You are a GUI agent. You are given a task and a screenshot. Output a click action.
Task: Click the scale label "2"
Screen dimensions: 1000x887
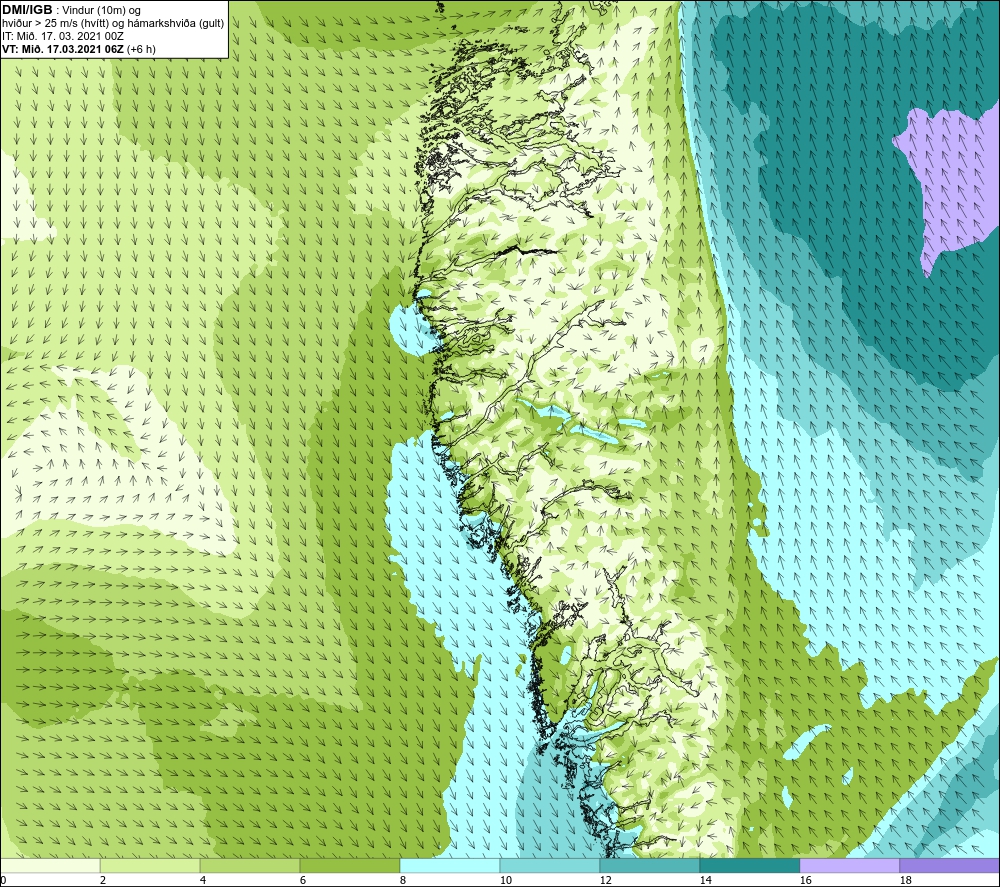[x=103, y=881]
